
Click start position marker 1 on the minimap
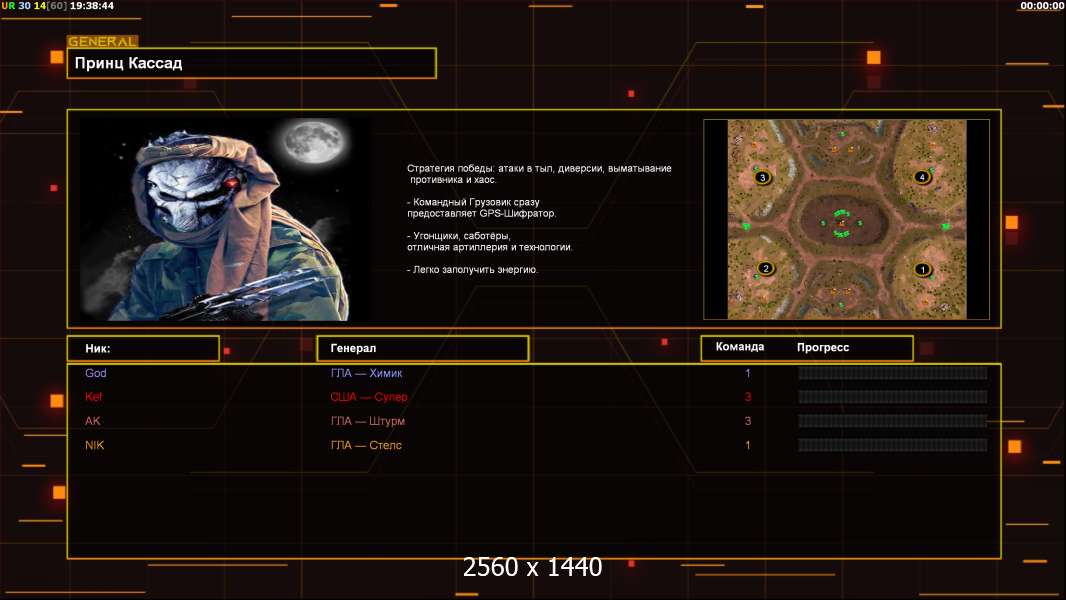[923, 269]
